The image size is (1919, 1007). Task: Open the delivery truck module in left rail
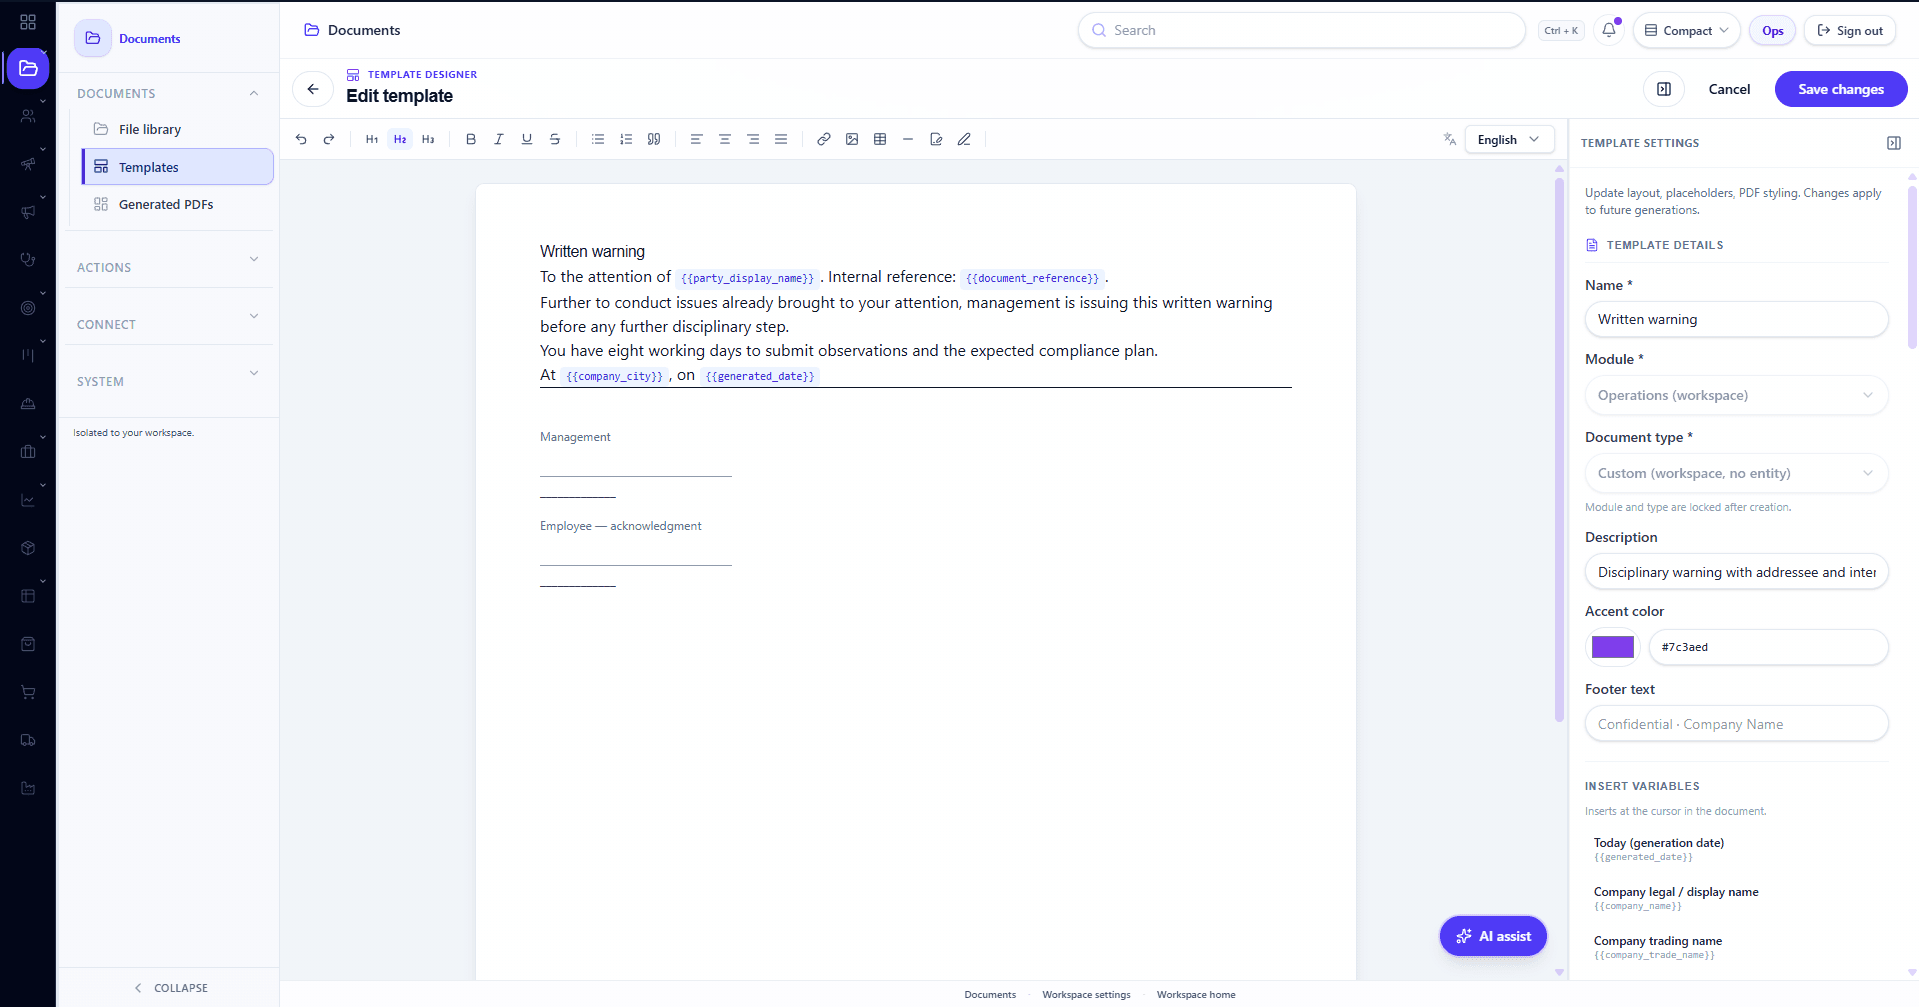[28, 740]
